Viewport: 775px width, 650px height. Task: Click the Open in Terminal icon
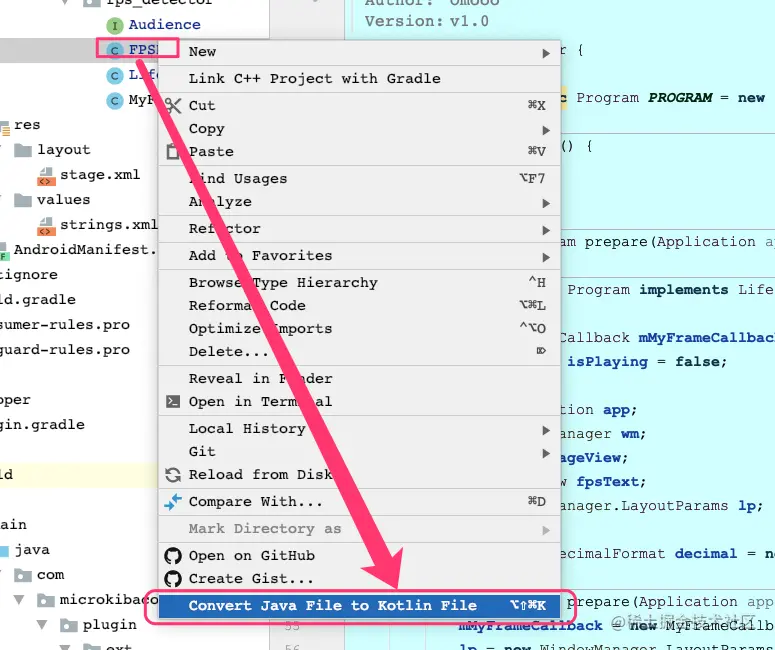click(172, 401)
